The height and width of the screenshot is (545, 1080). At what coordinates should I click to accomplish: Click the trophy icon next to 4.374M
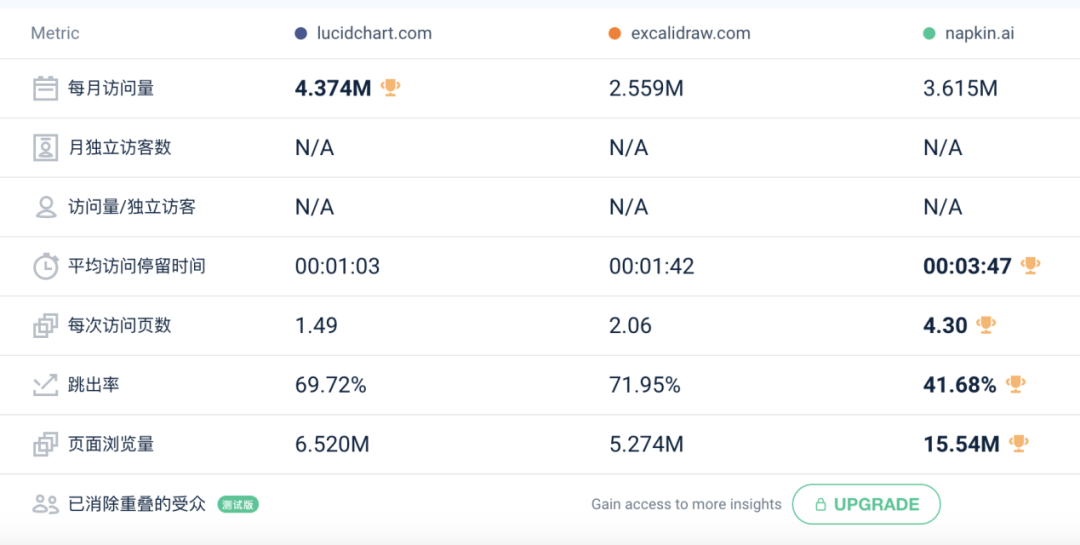(391, 88)
